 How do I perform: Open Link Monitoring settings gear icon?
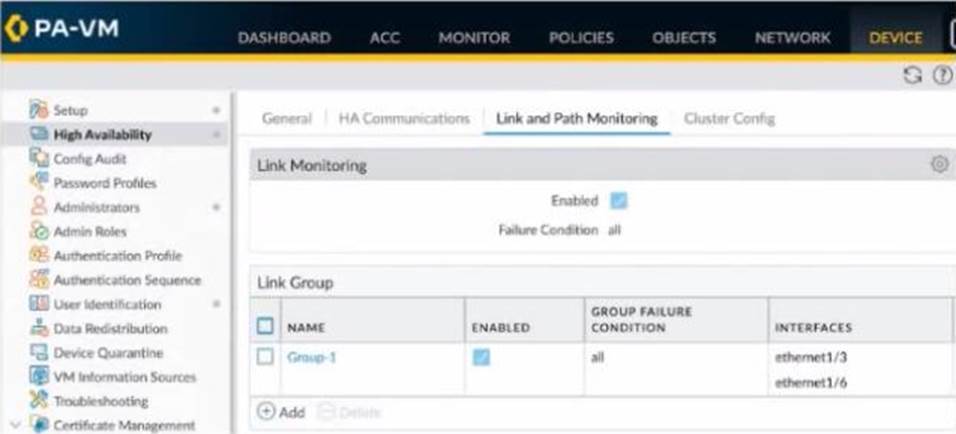939,164
